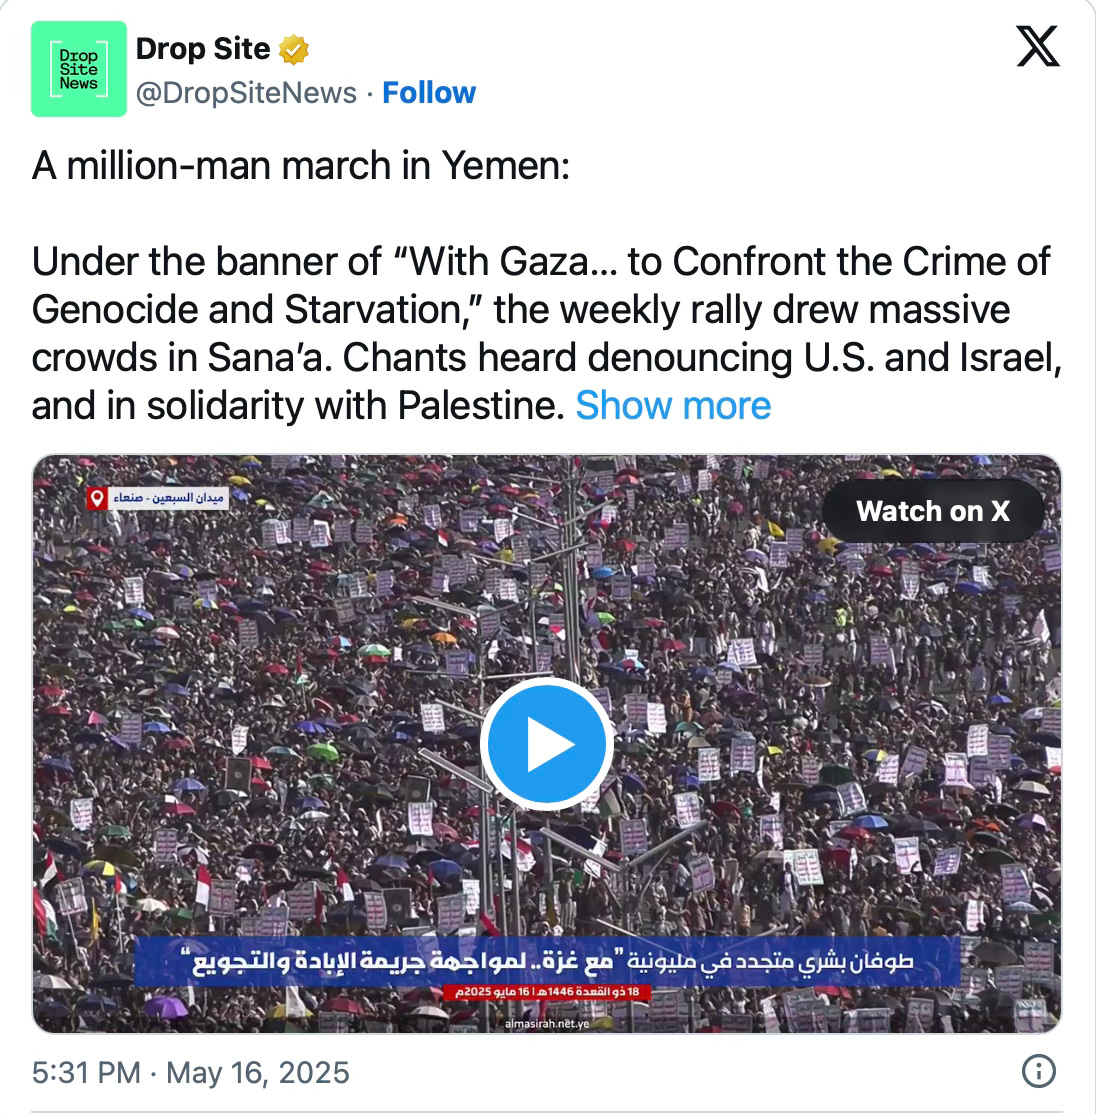The image size is (1096, 1114).
Task: Click the info icon beside the timestamp
Action: pyautogui.click(x=1038, y=1071)
